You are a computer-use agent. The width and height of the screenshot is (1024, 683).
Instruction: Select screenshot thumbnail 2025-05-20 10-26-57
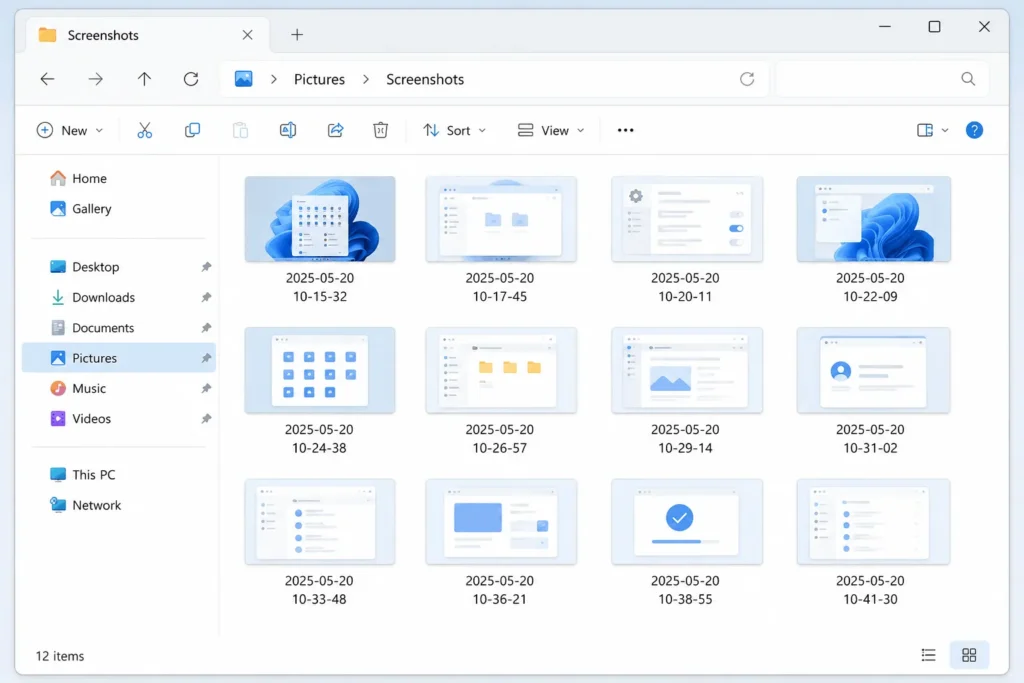[x=500, y=370]
